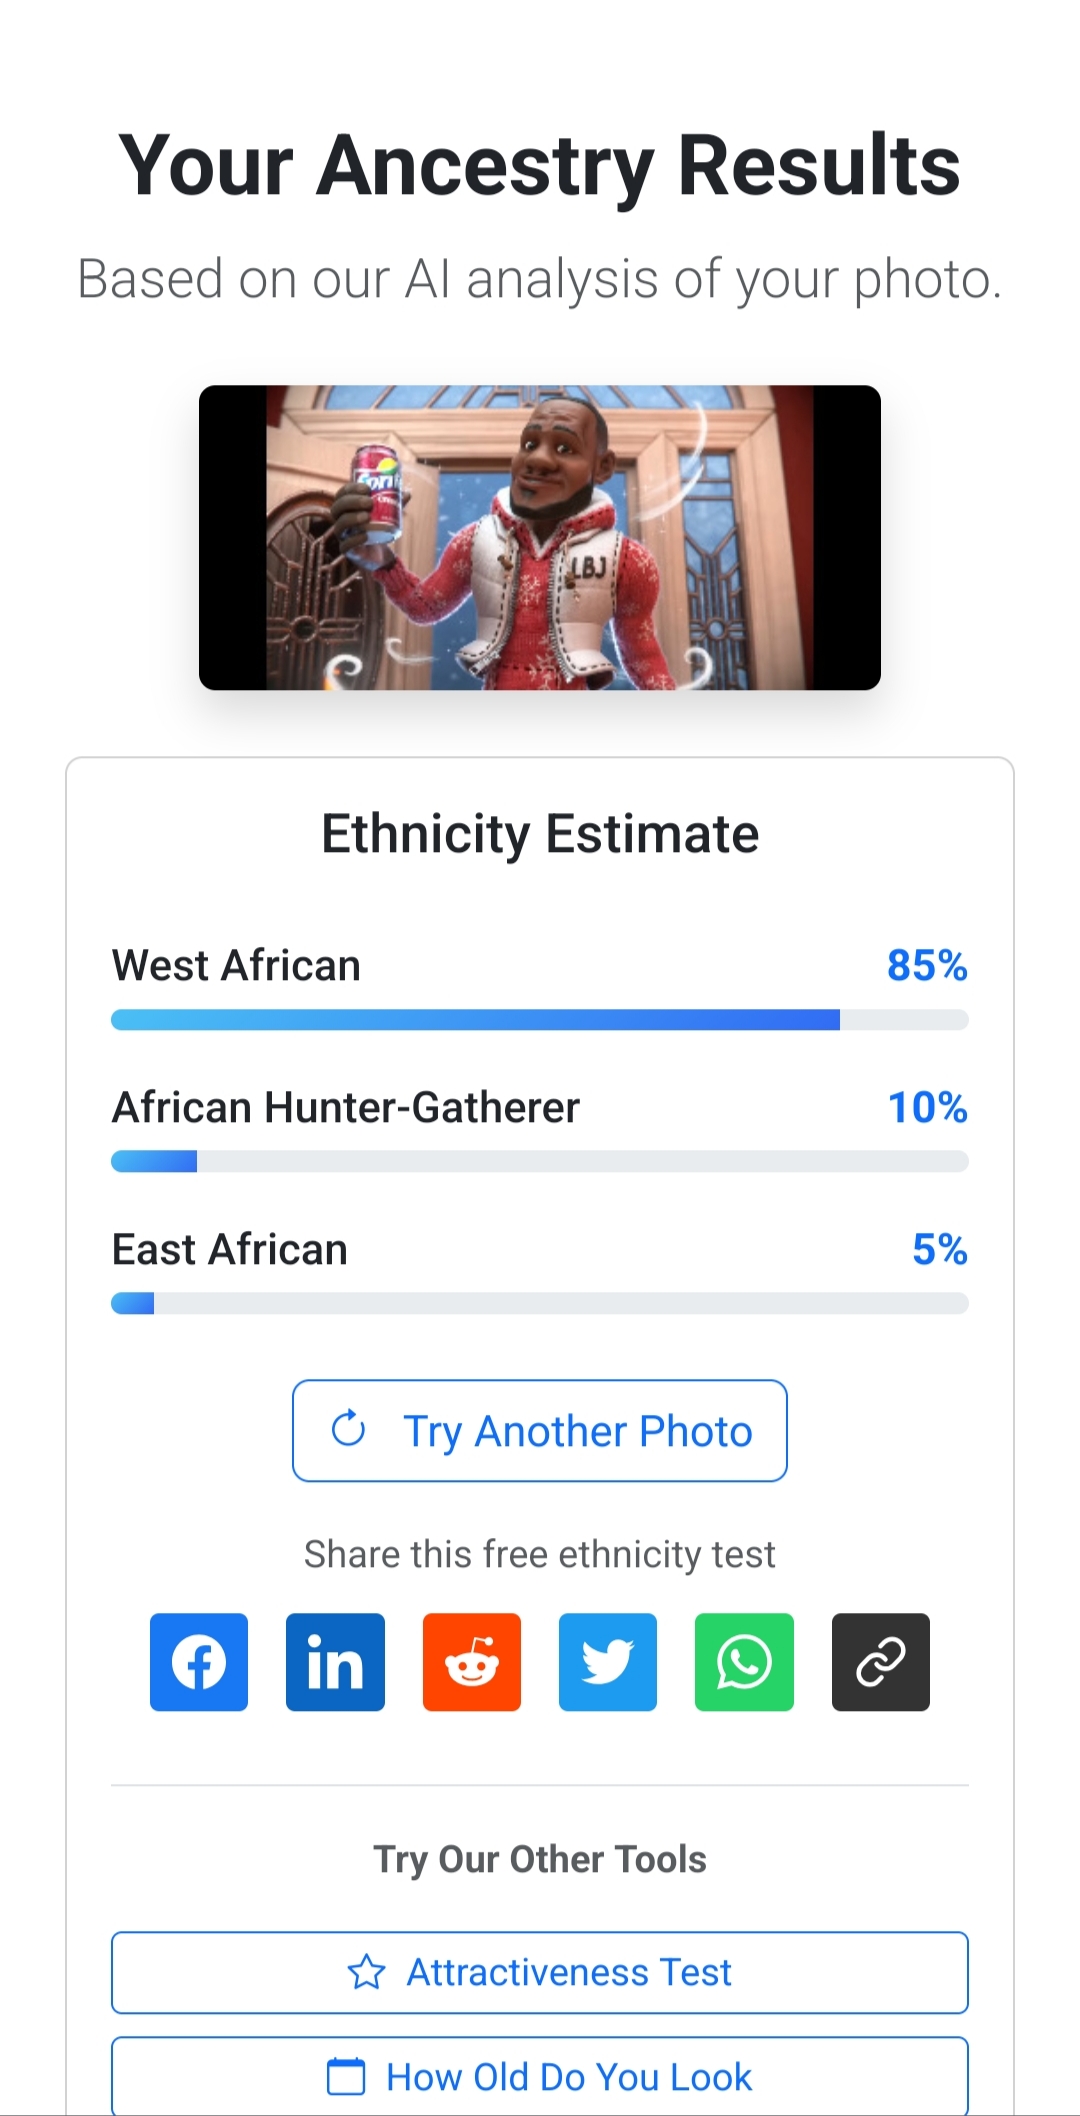Copy the share link icon

880,1662
